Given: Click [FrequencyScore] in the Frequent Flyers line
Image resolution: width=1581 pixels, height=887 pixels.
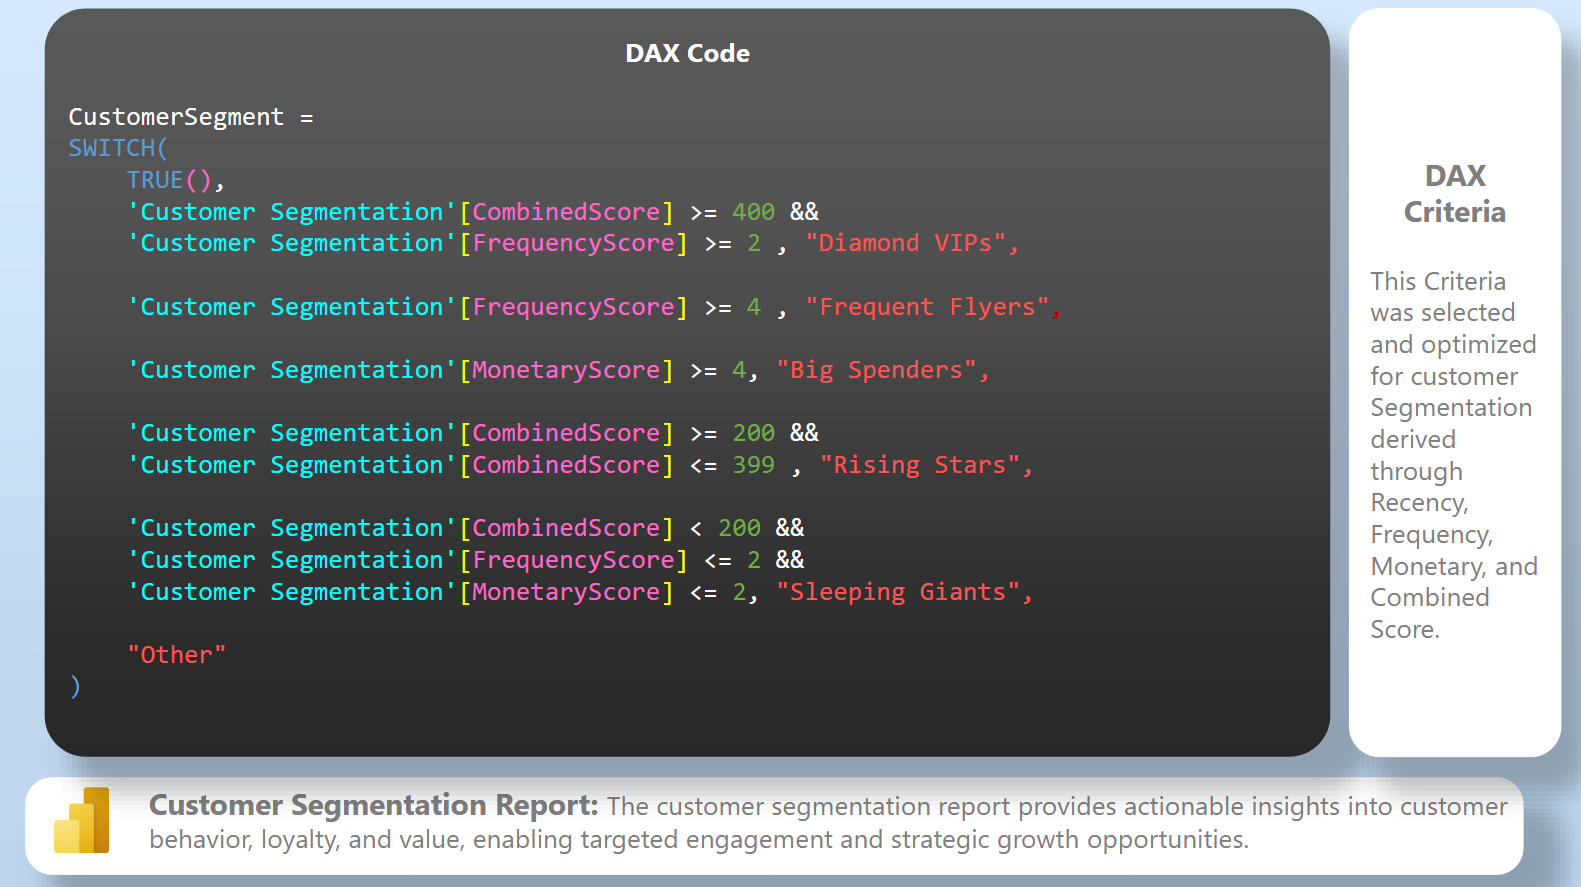Looking at the screenshot, I should pos(573,307).
